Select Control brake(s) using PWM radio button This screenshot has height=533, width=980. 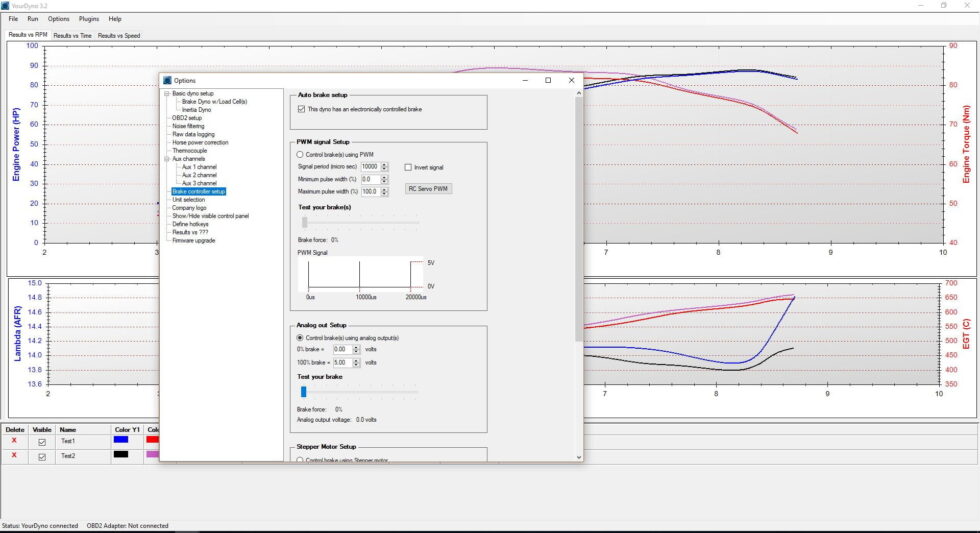(x=301, y=154)
